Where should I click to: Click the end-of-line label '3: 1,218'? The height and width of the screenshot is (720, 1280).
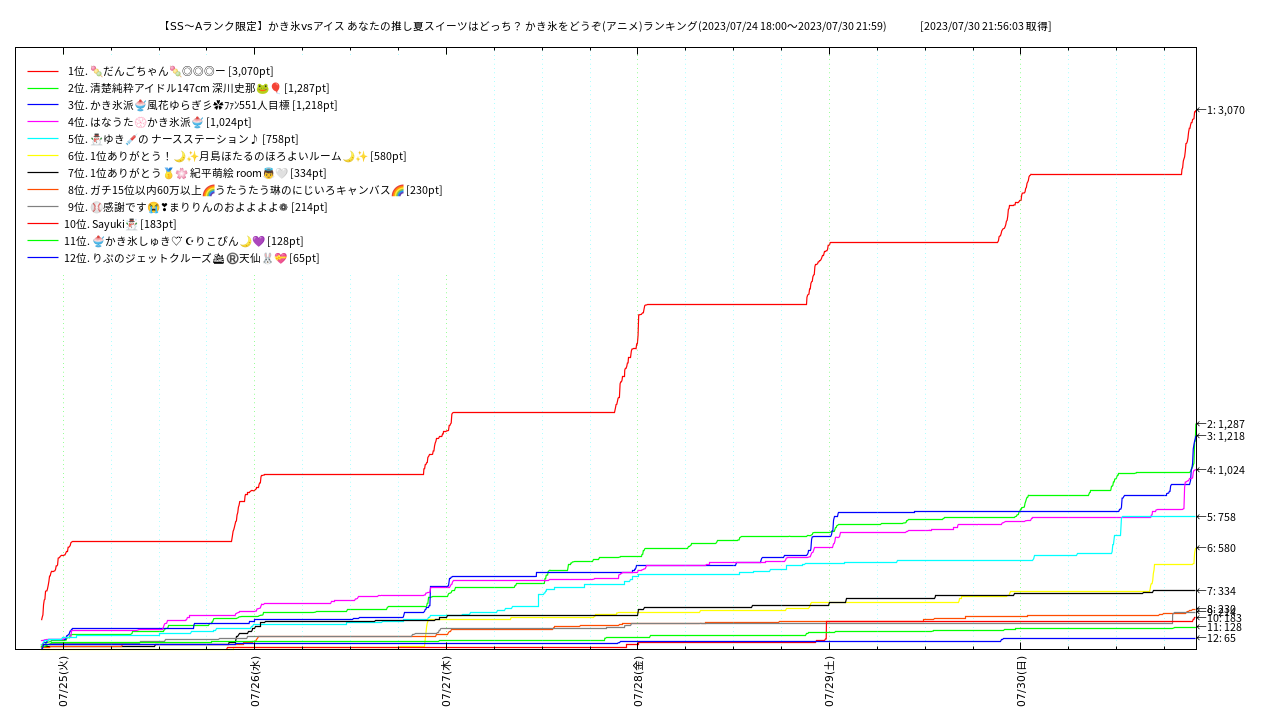click(x=1226, y=436)
